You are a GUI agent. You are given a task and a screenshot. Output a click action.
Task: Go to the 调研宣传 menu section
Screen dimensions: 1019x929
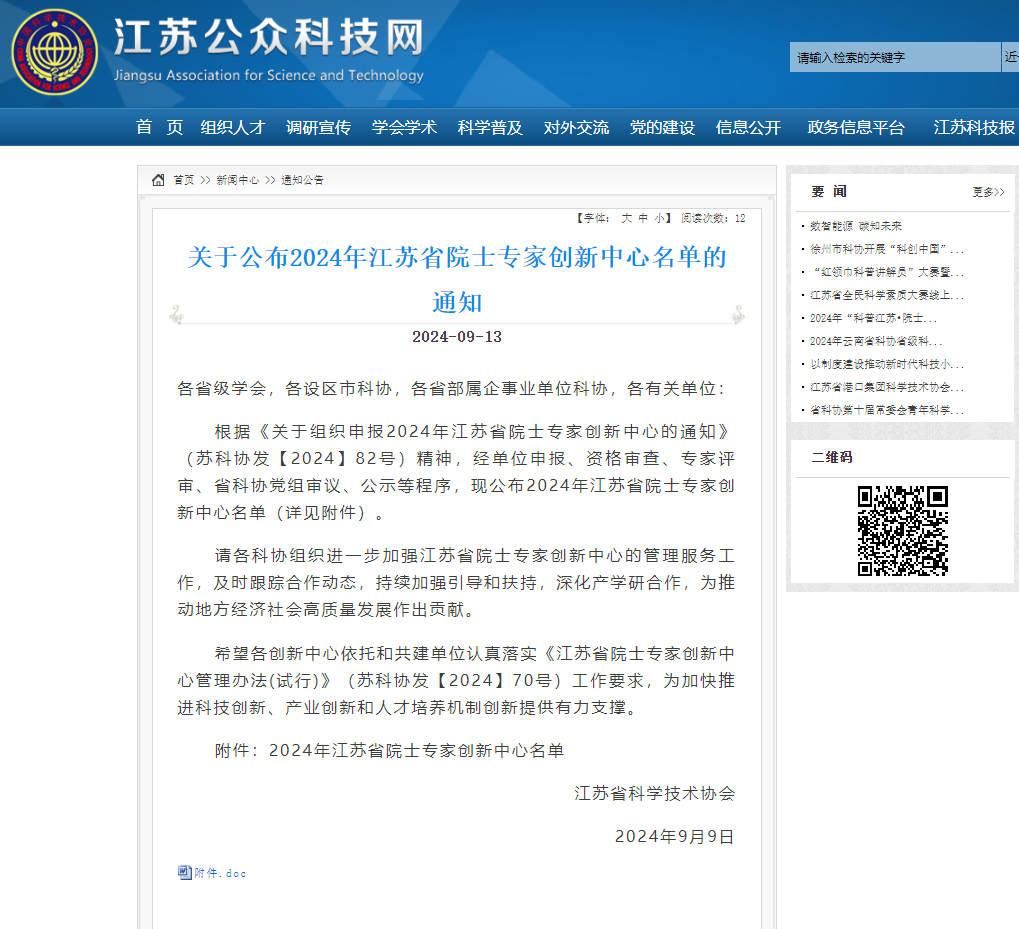pyautogui.click(x=318, y=127)
